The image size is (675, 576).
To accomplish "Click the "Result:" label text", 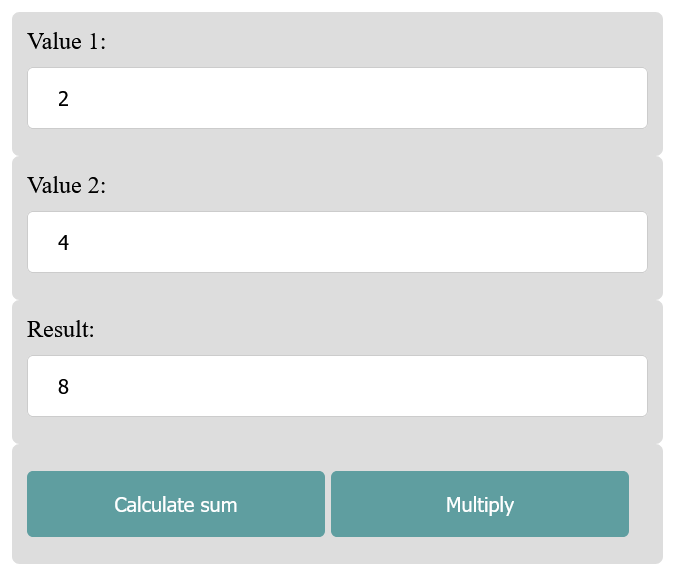I will click(60, 329).
